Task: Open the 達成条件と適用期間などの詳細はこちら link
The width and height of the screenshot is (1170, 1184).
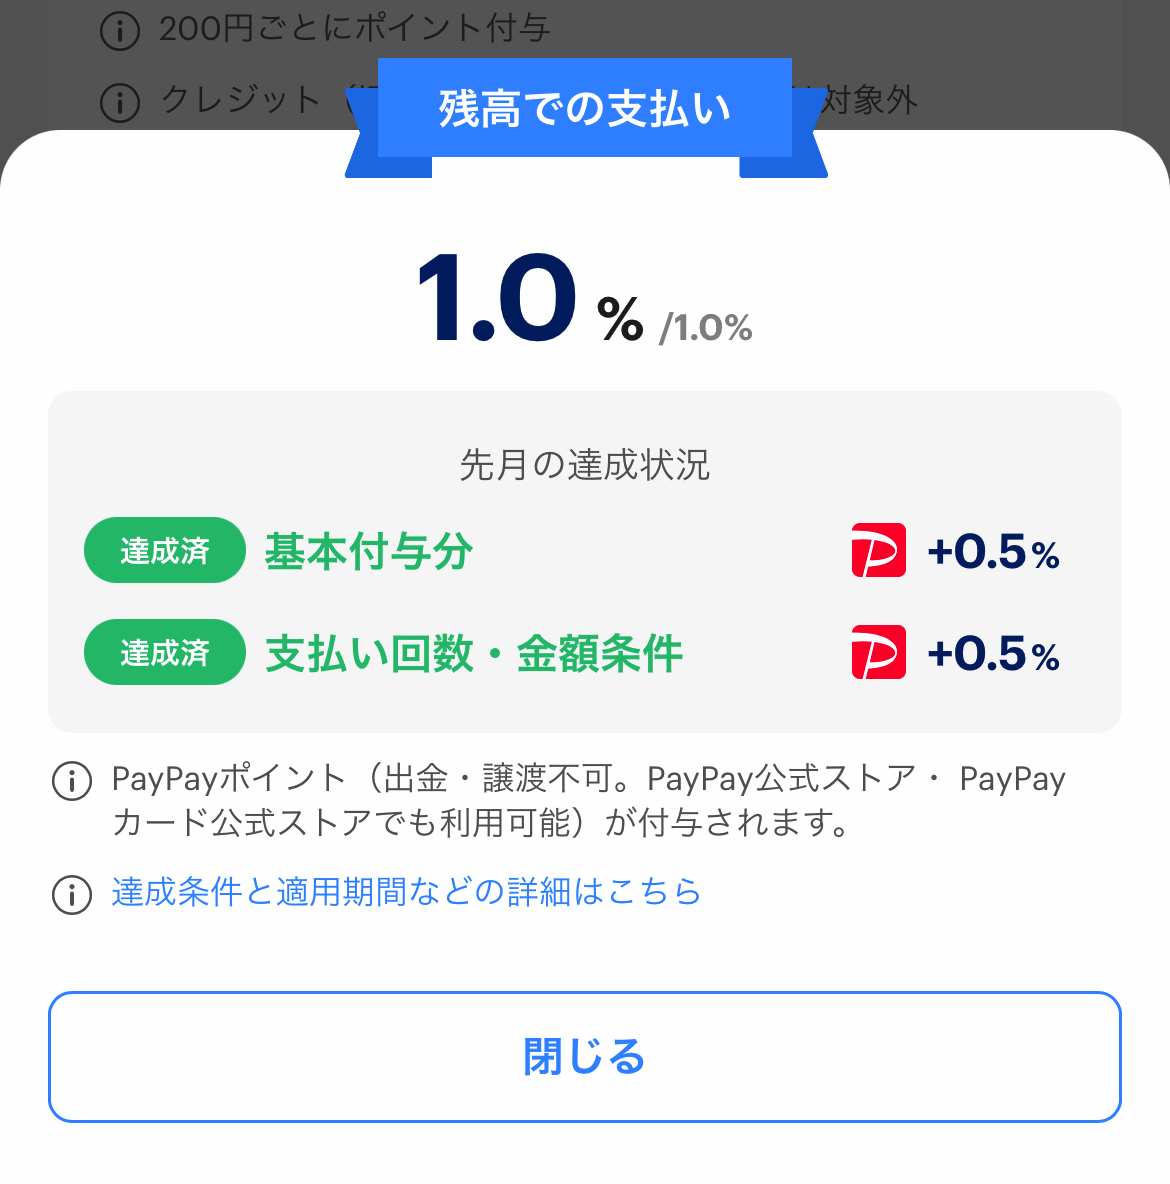Action: coord(406,891)
